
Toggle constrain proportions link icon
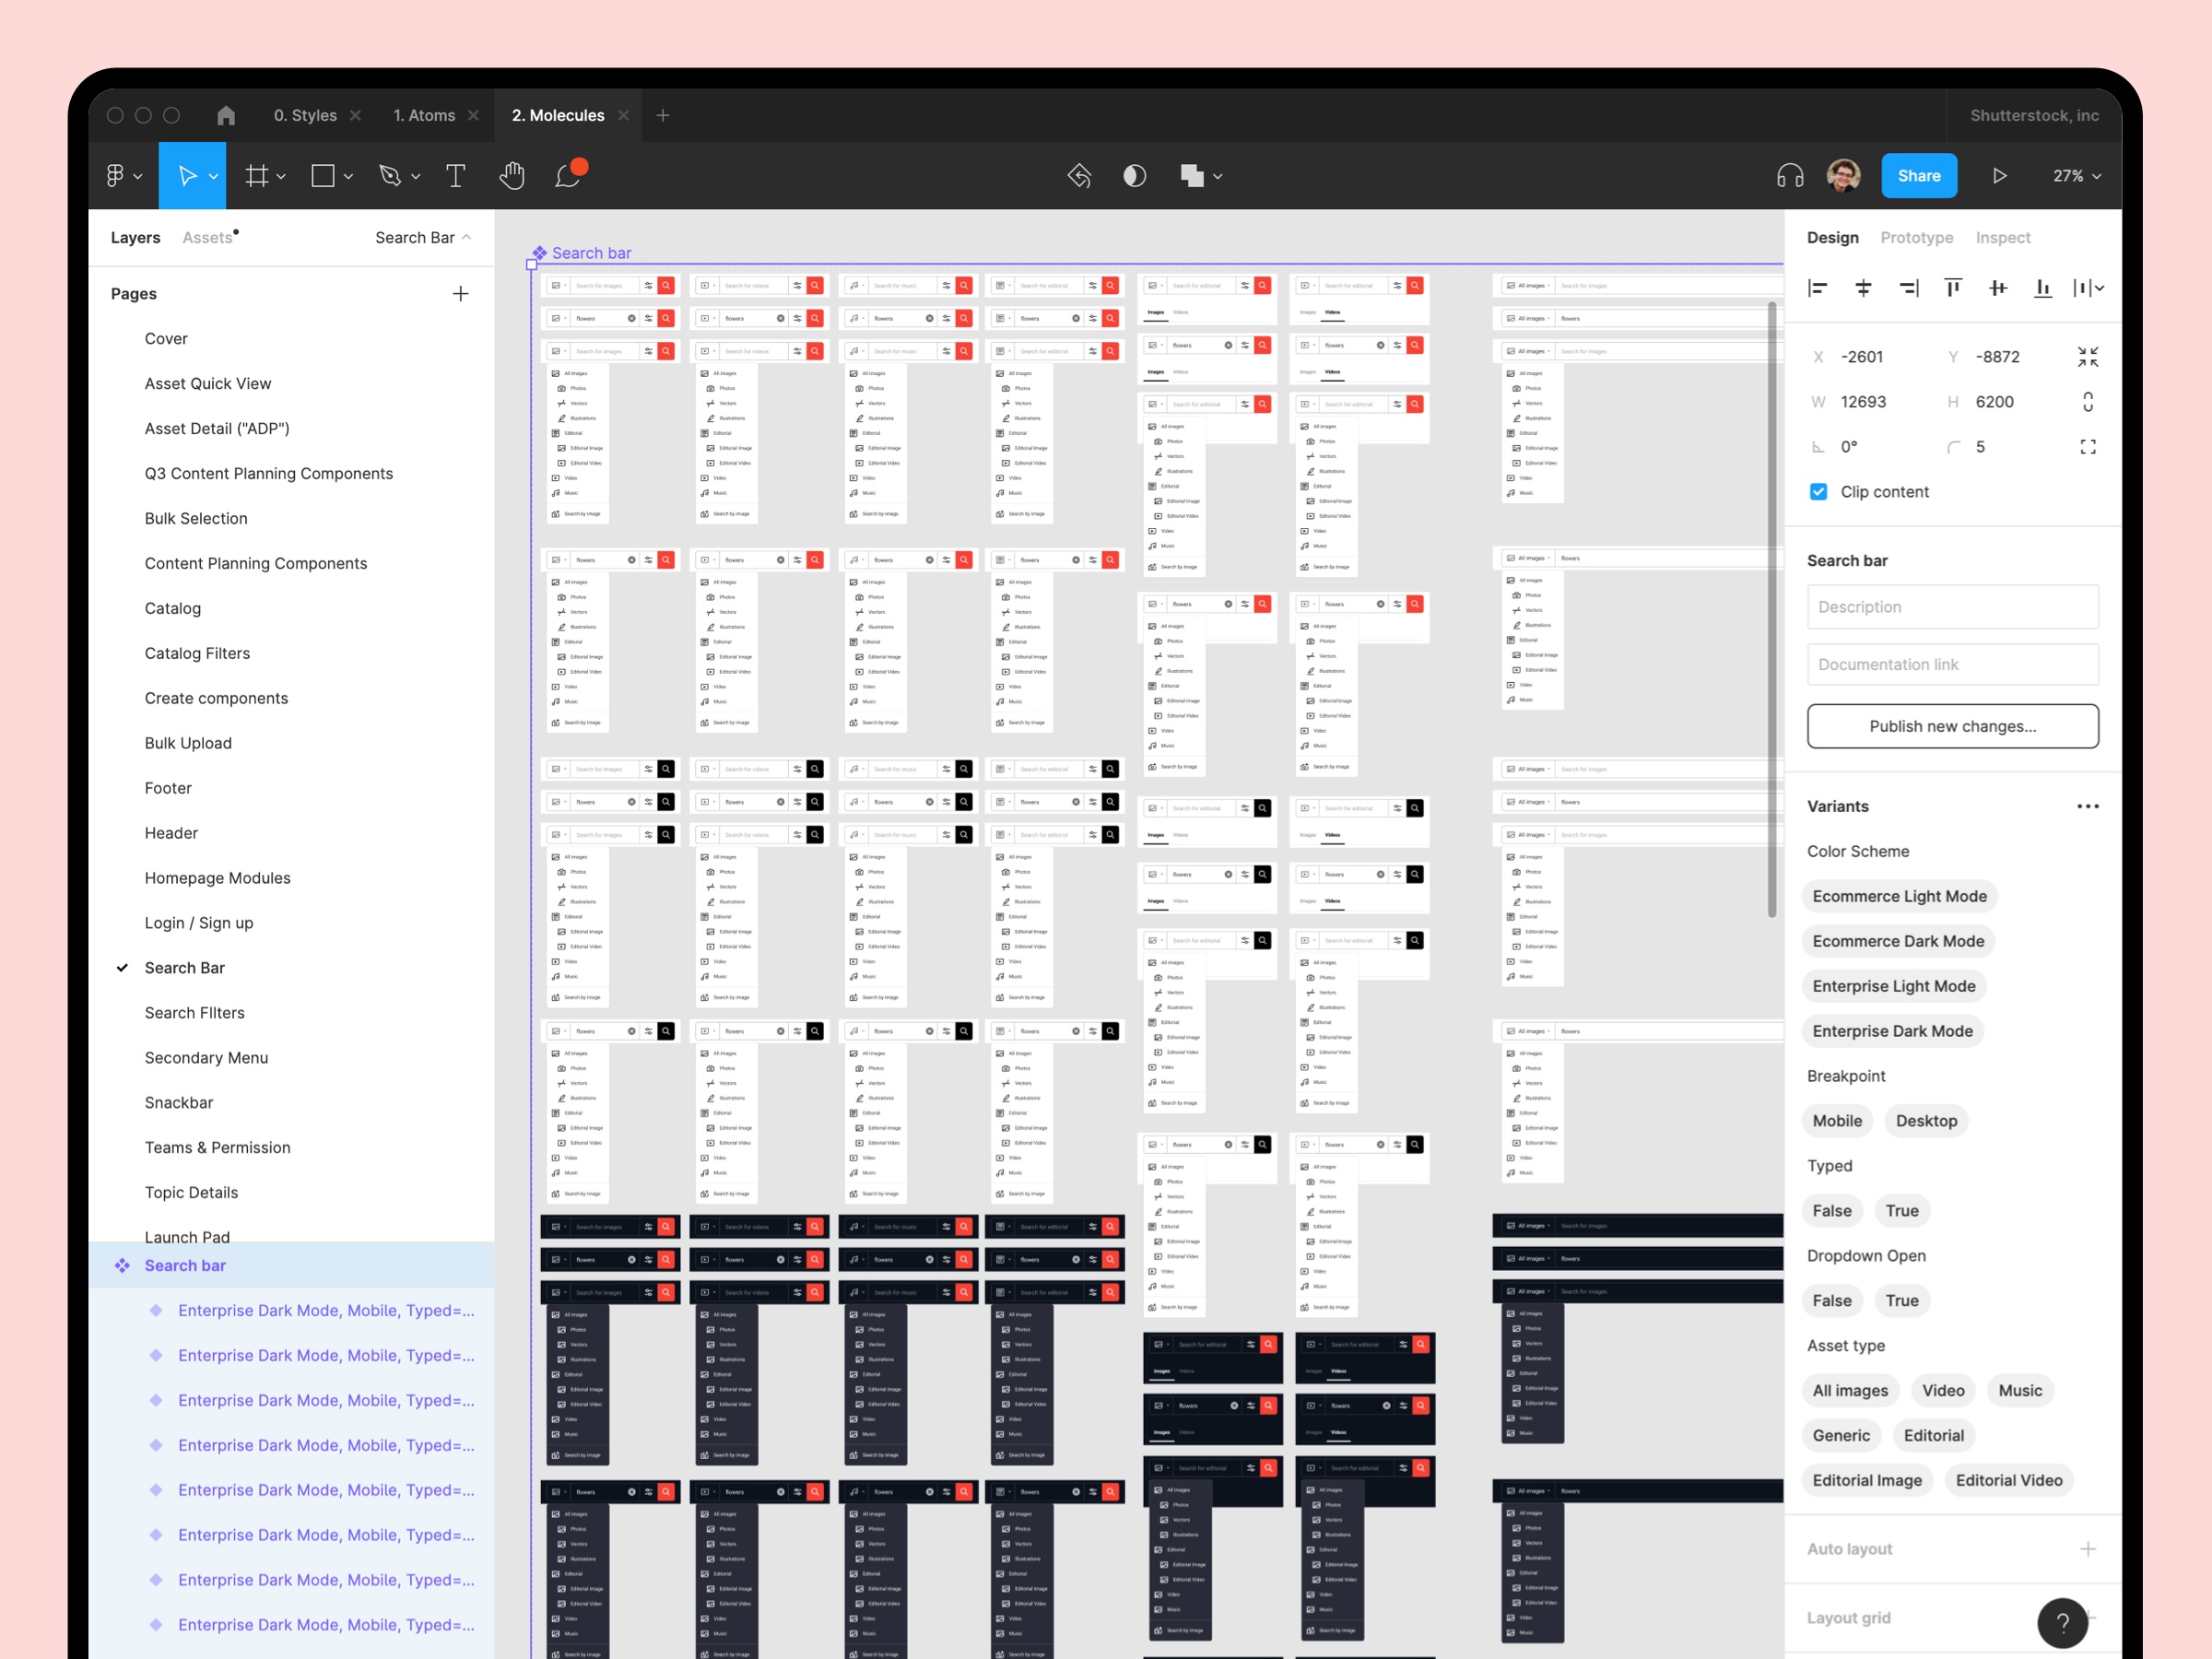tap(2087, 402)
